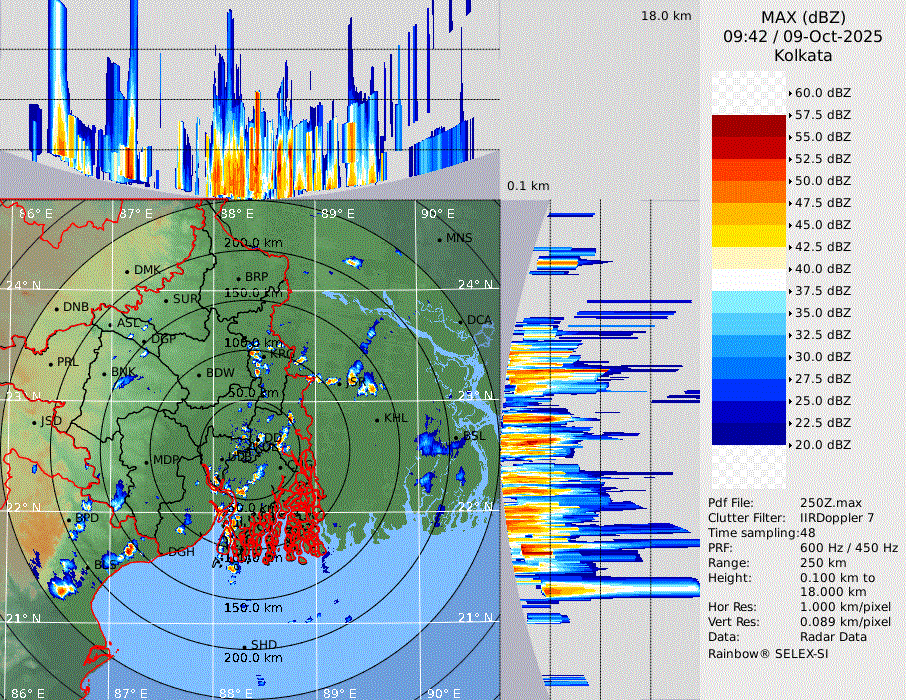This screenshot has height=700, width=906.
Task: Click the 18.0 km height label
Action: coord(666,16)
